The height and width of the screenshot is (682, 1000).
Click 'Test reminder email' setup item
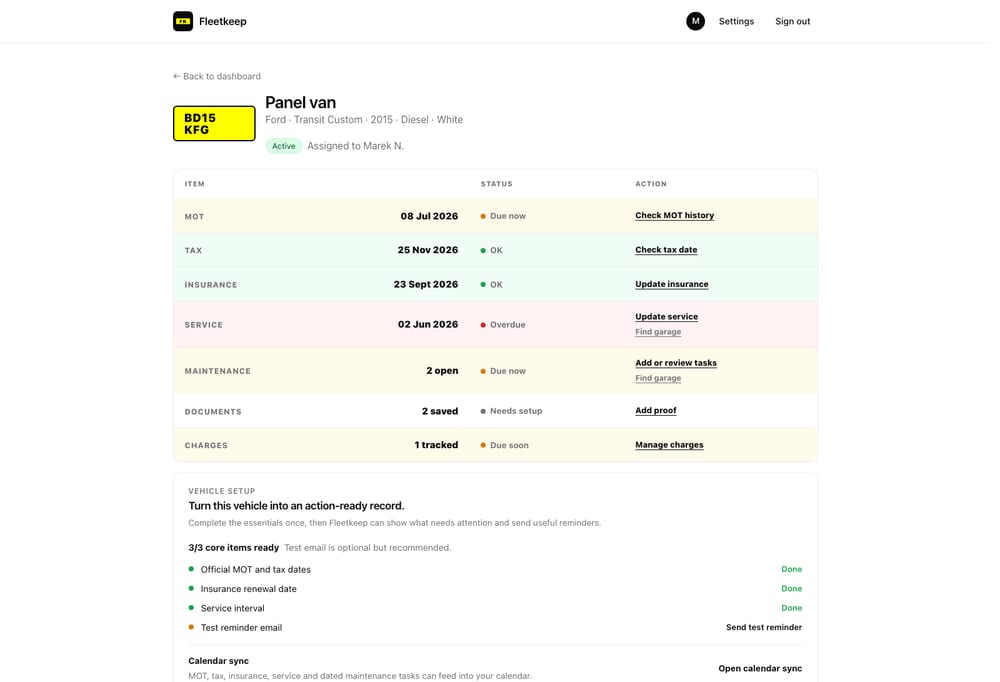pyautogui.click(x=241, y=628)
